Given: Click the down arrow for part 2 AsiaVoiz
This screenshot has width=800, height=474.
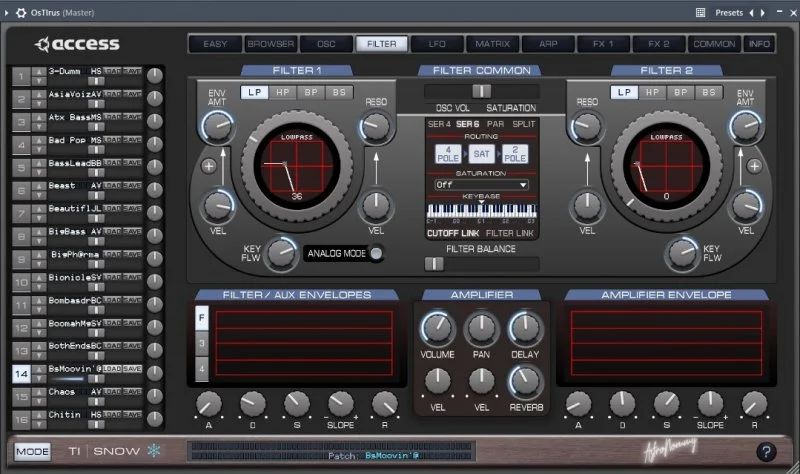Looking at the screenshot, I should point(39,104).
